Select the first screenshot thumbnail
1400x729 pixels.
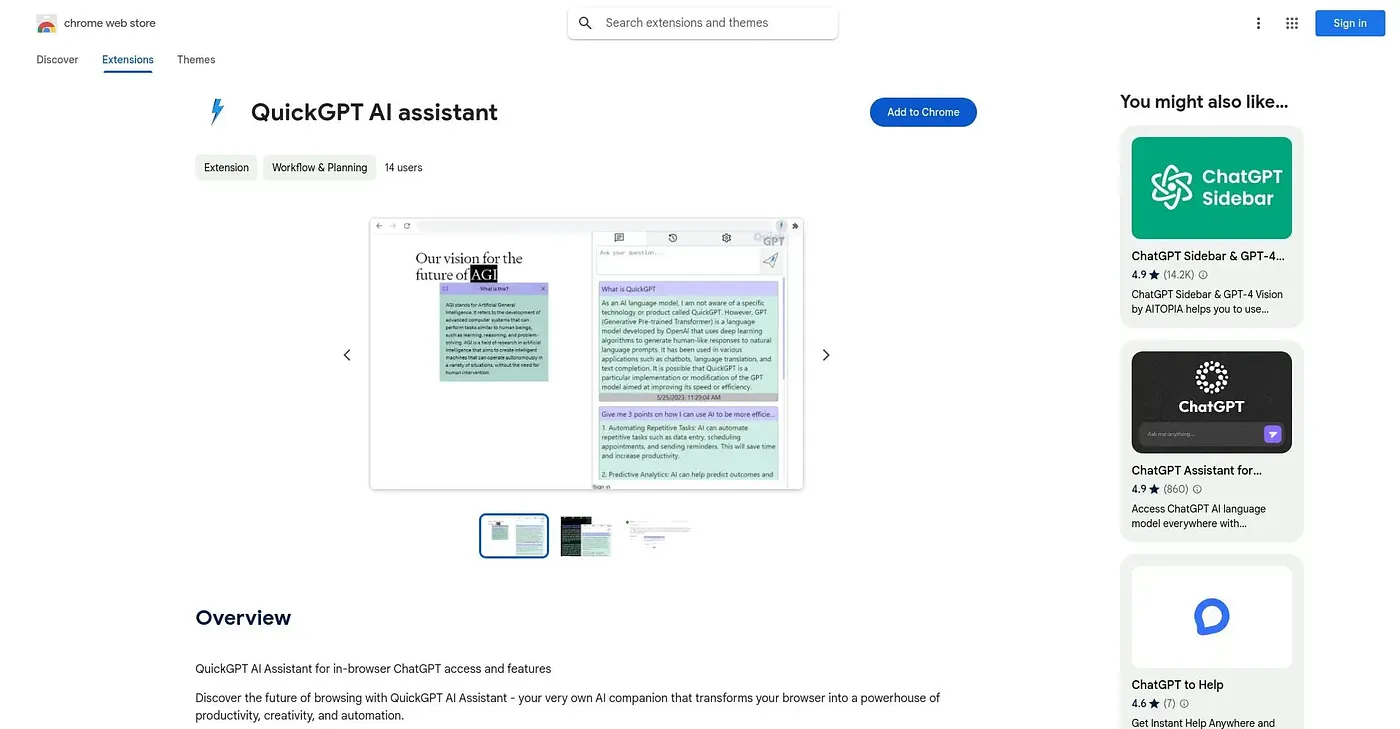[x=514, y=536]
